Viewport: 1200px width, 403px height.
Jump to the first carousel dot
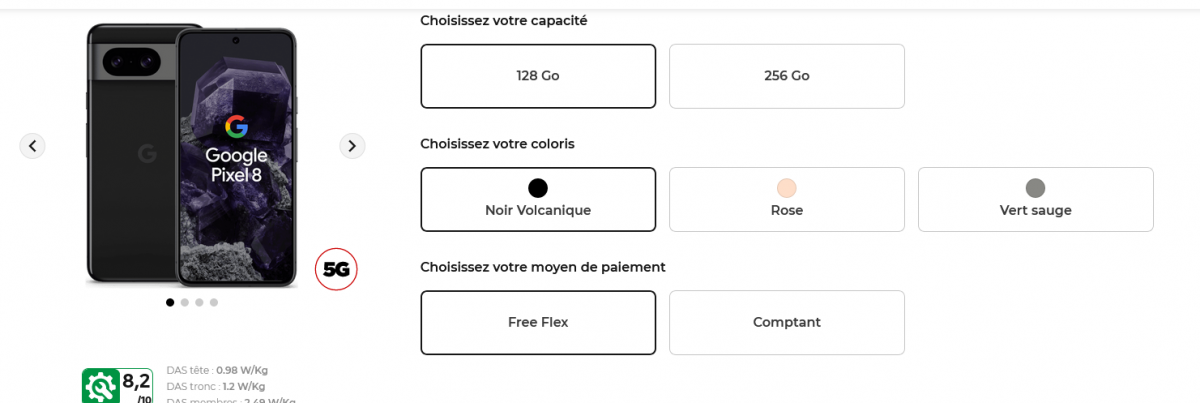click(170, 302)
